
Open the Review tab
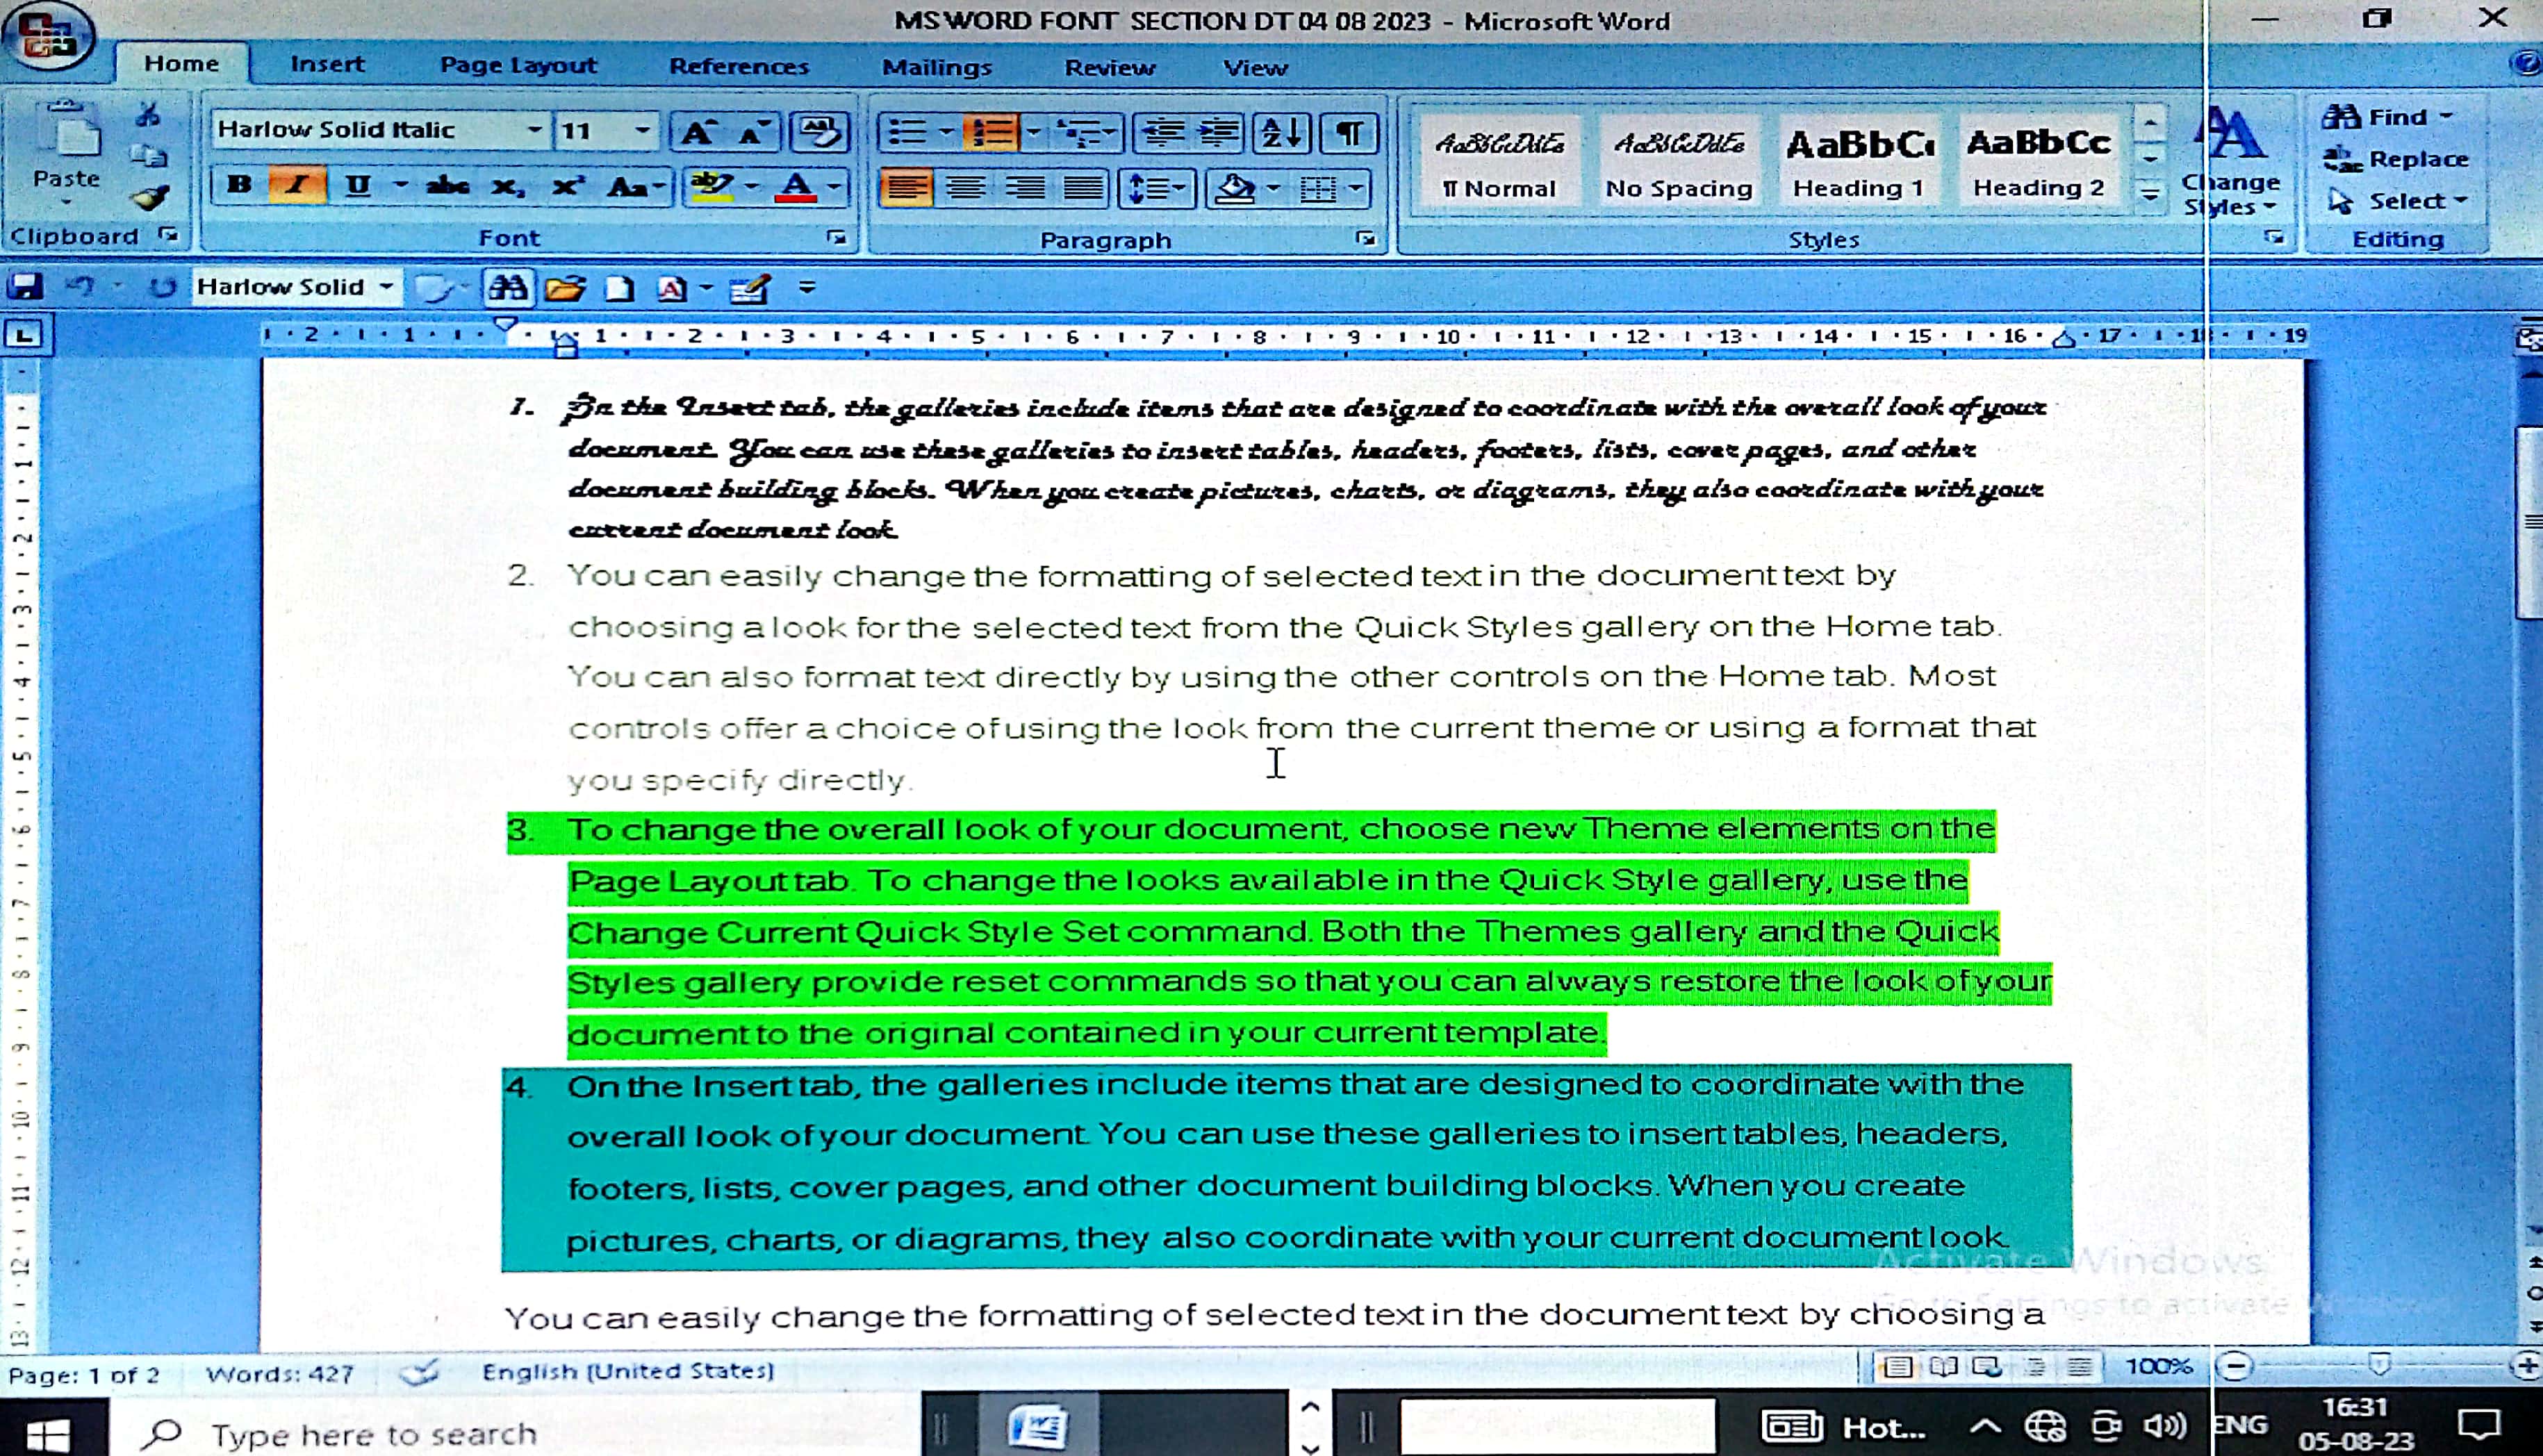pyautogui.click(x=1109, y=68)
